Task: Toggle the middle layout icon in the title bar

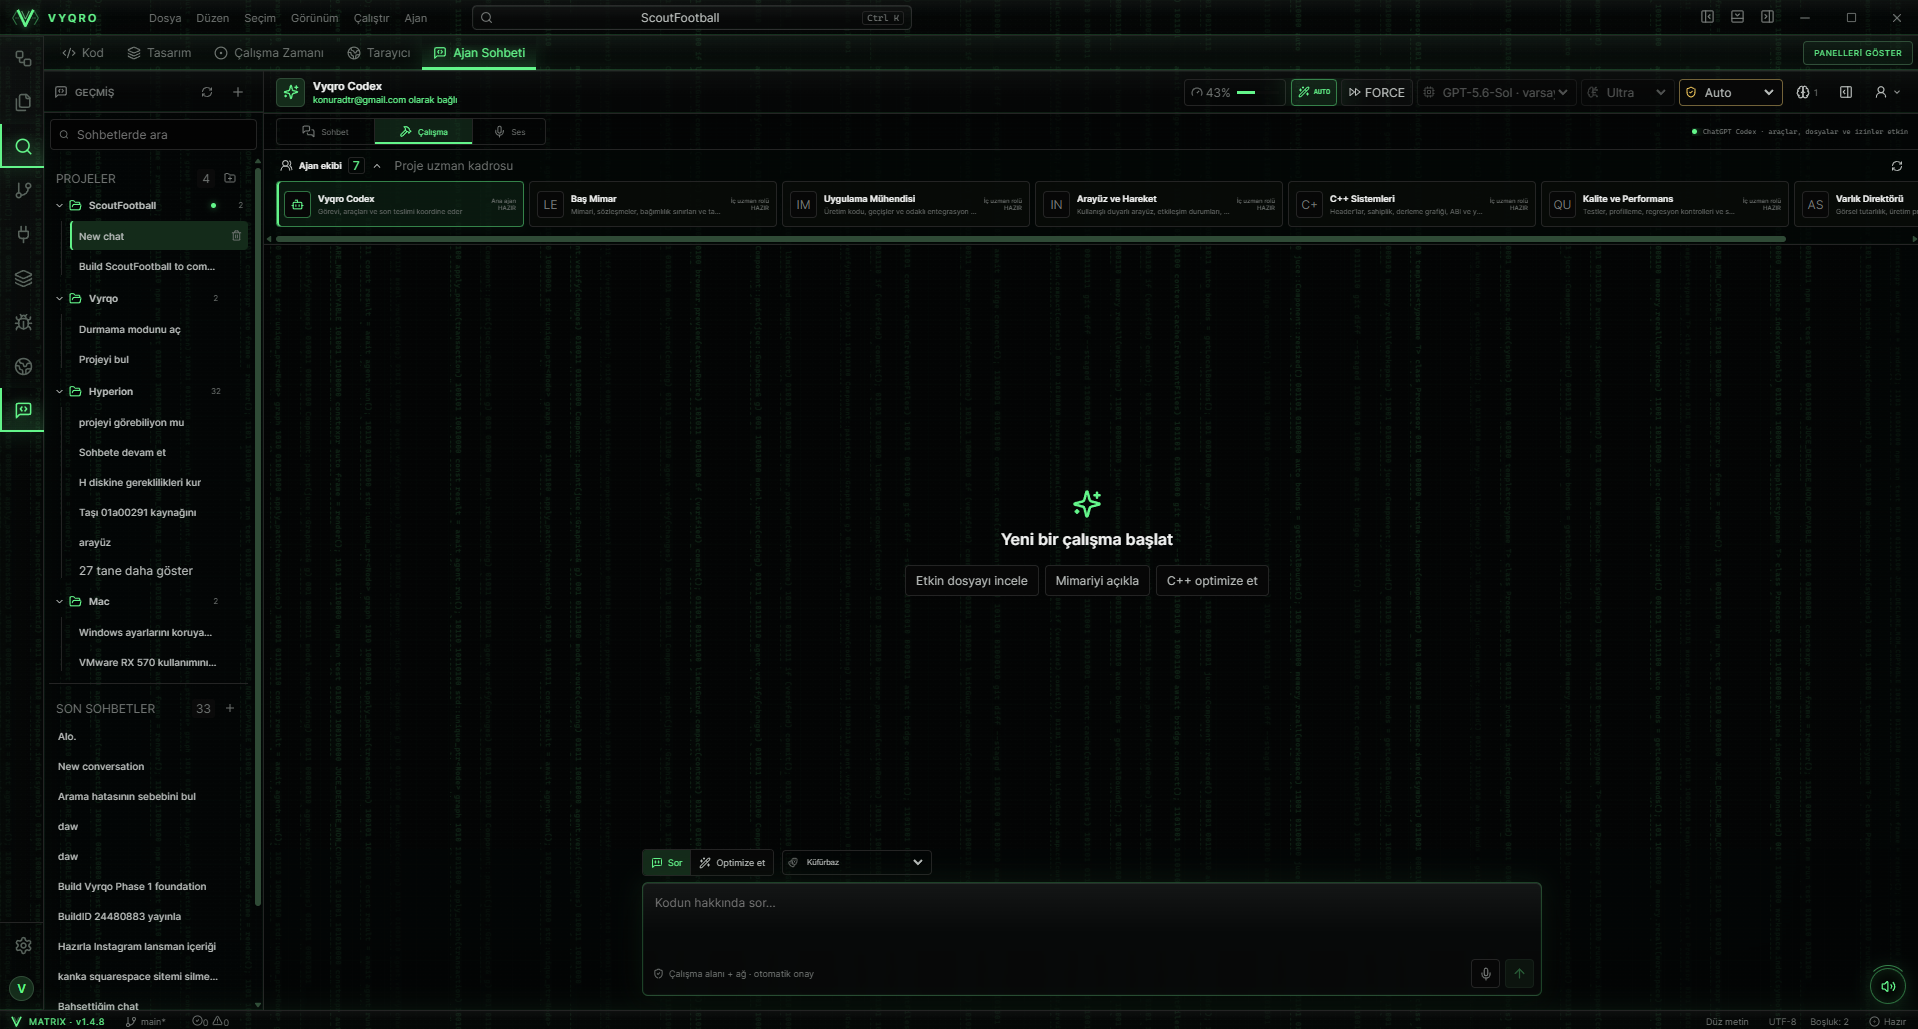Action: tap(1737, 17)
